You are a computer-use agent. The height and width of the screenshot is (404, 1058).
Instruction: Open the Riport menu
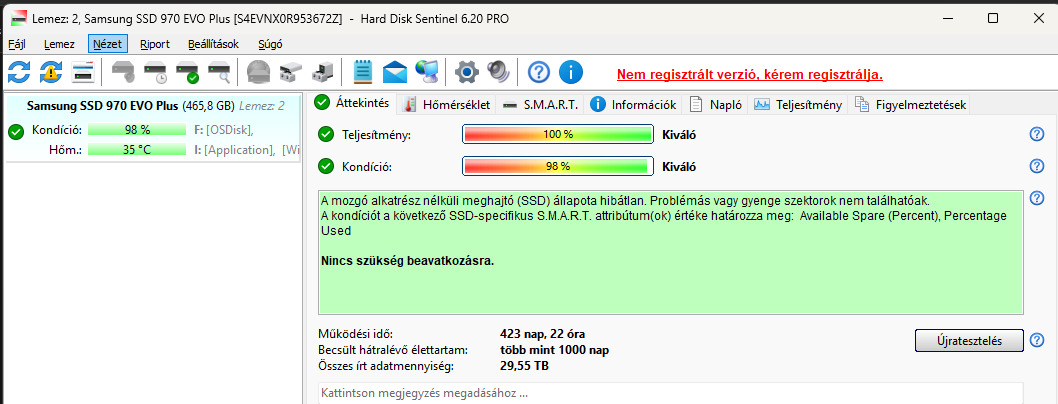point(155,45)
